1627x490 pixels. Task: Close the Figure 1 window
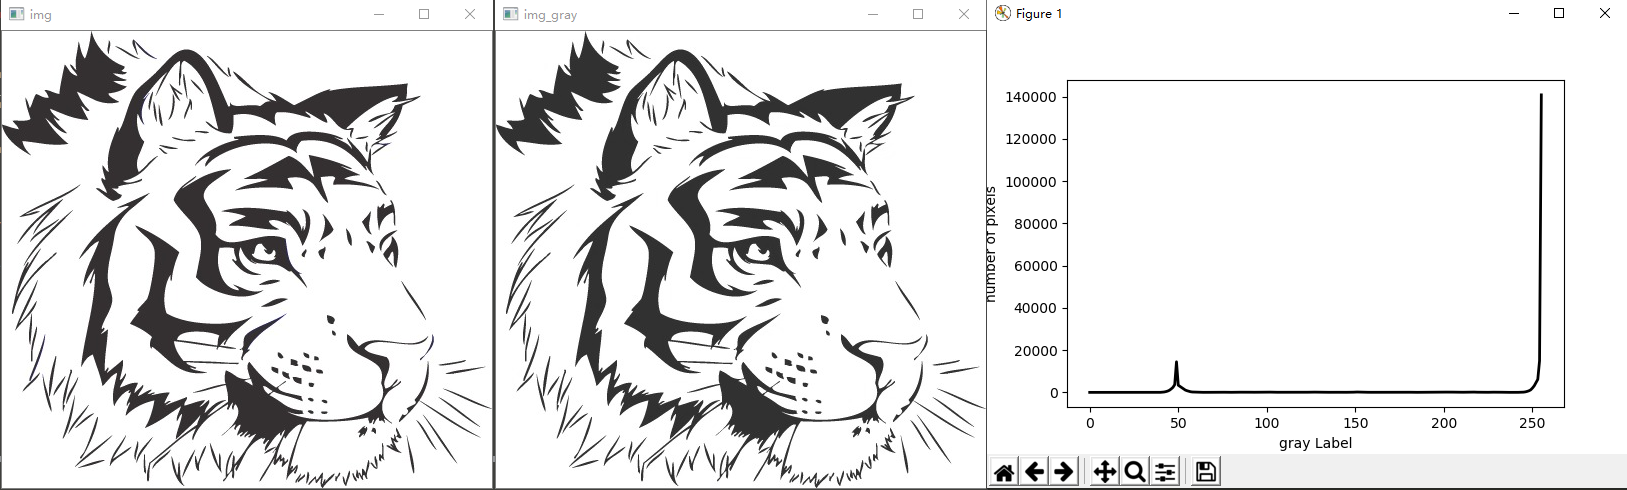(1605, 13)
